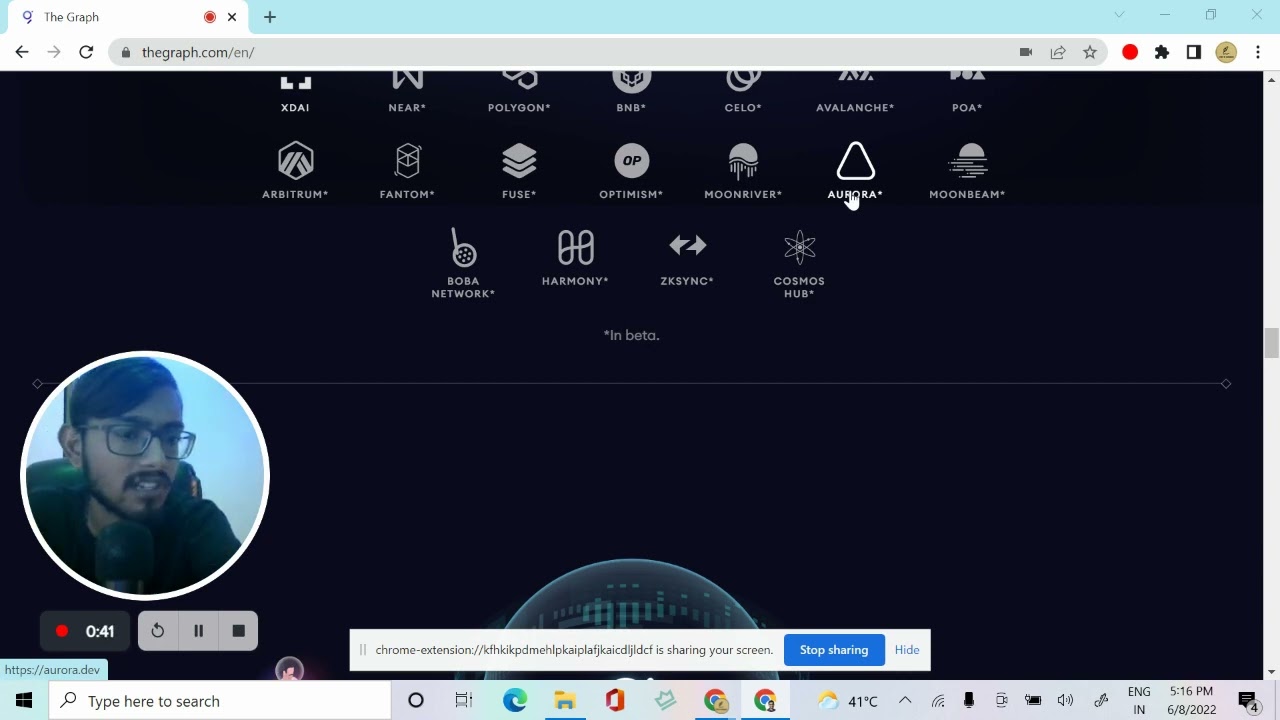Open the NEAR network label

(407, 107)
